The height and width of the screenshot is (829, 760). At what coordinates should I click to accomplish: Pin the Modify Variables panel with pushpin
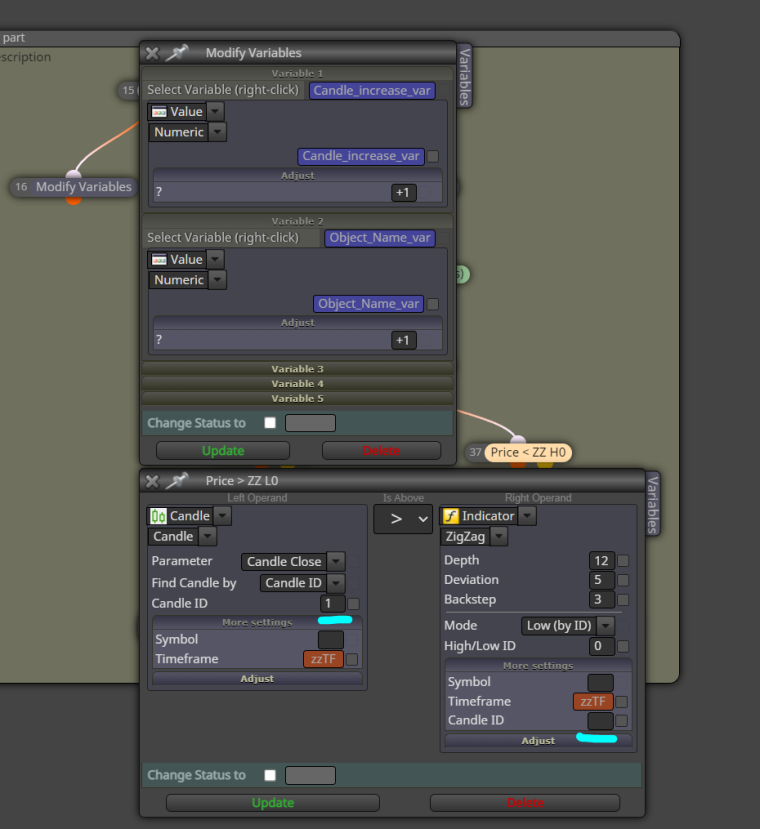[x=177, y=53]
